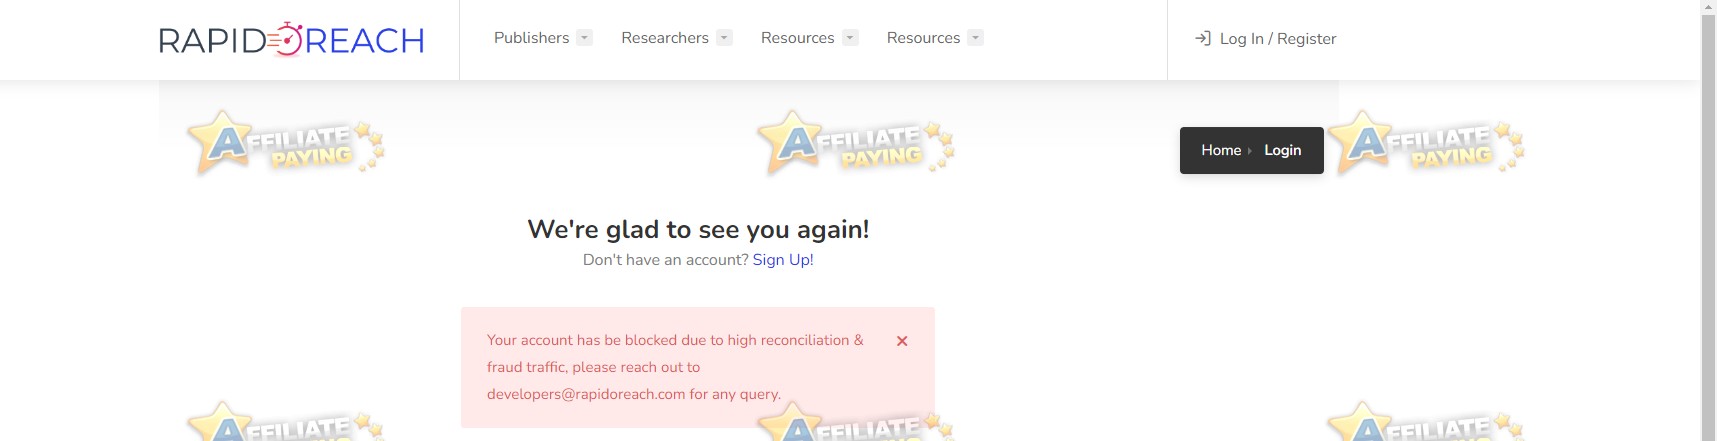This screenshot has height=441, width=1717.
Task: Open the first Resources menu item
Action: click(797, 38)
